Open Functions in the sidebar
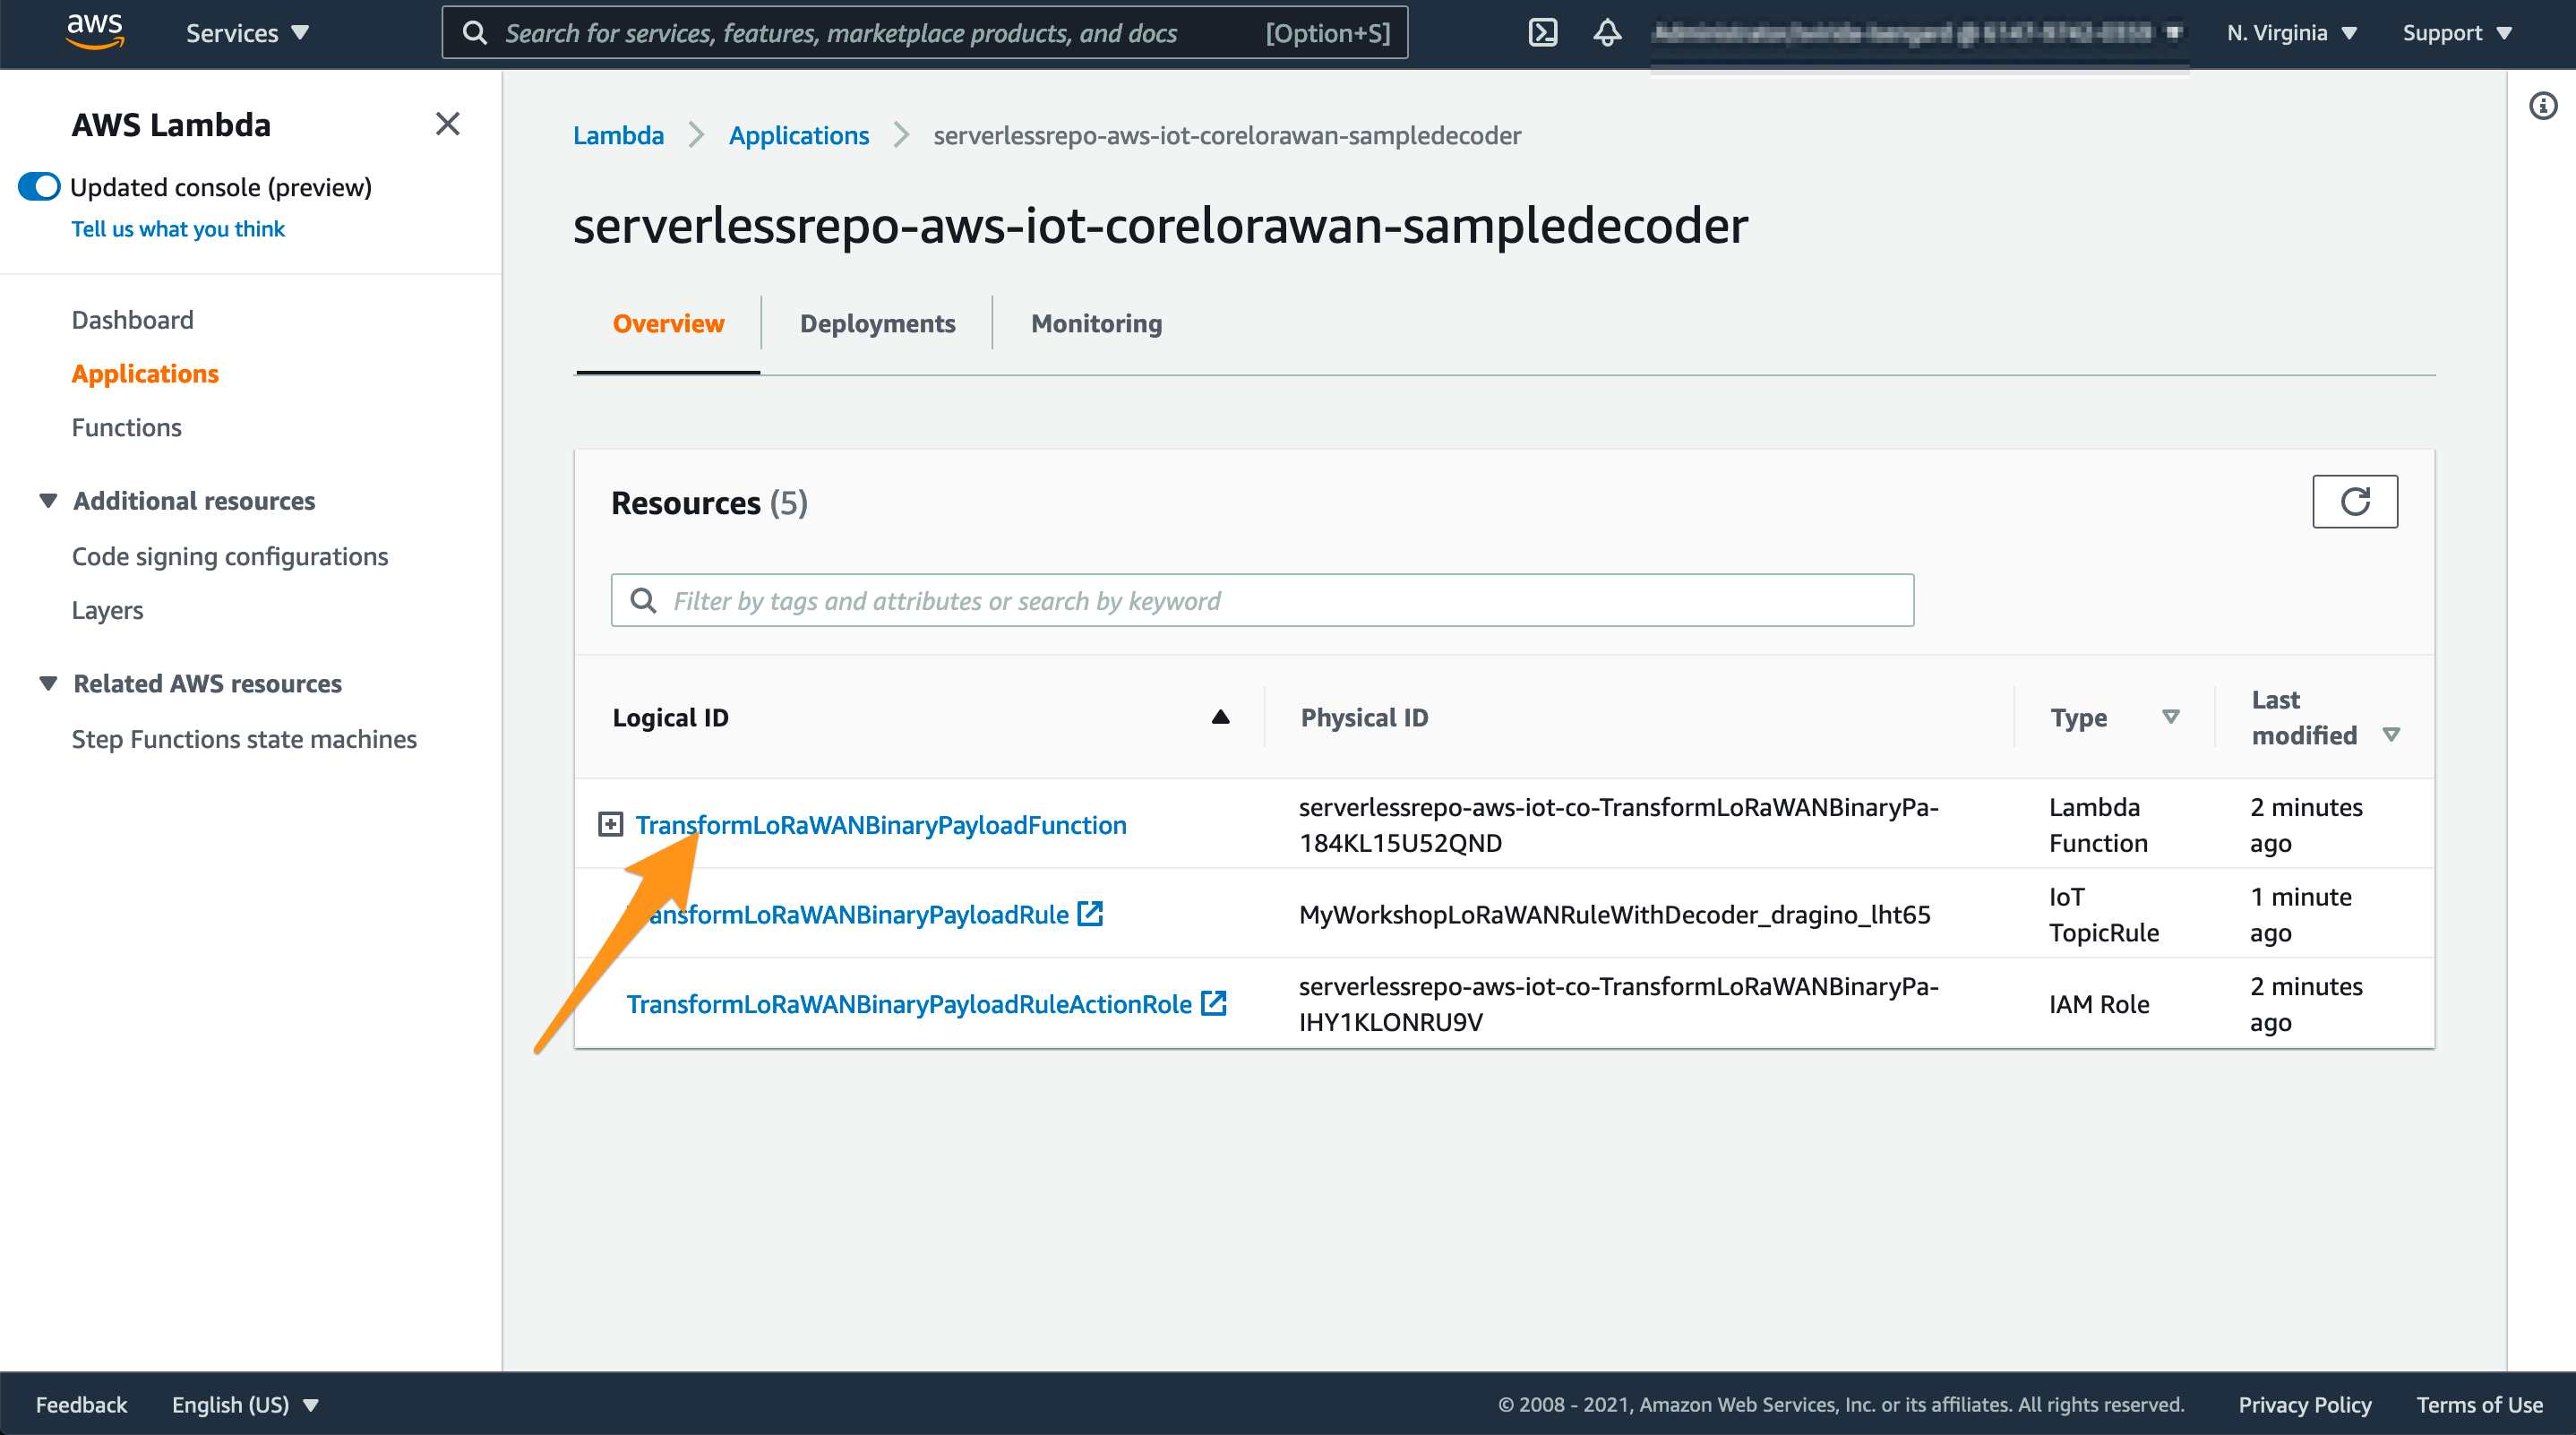Viewport: 2576px width, 1435px height. tap(127, 428)
